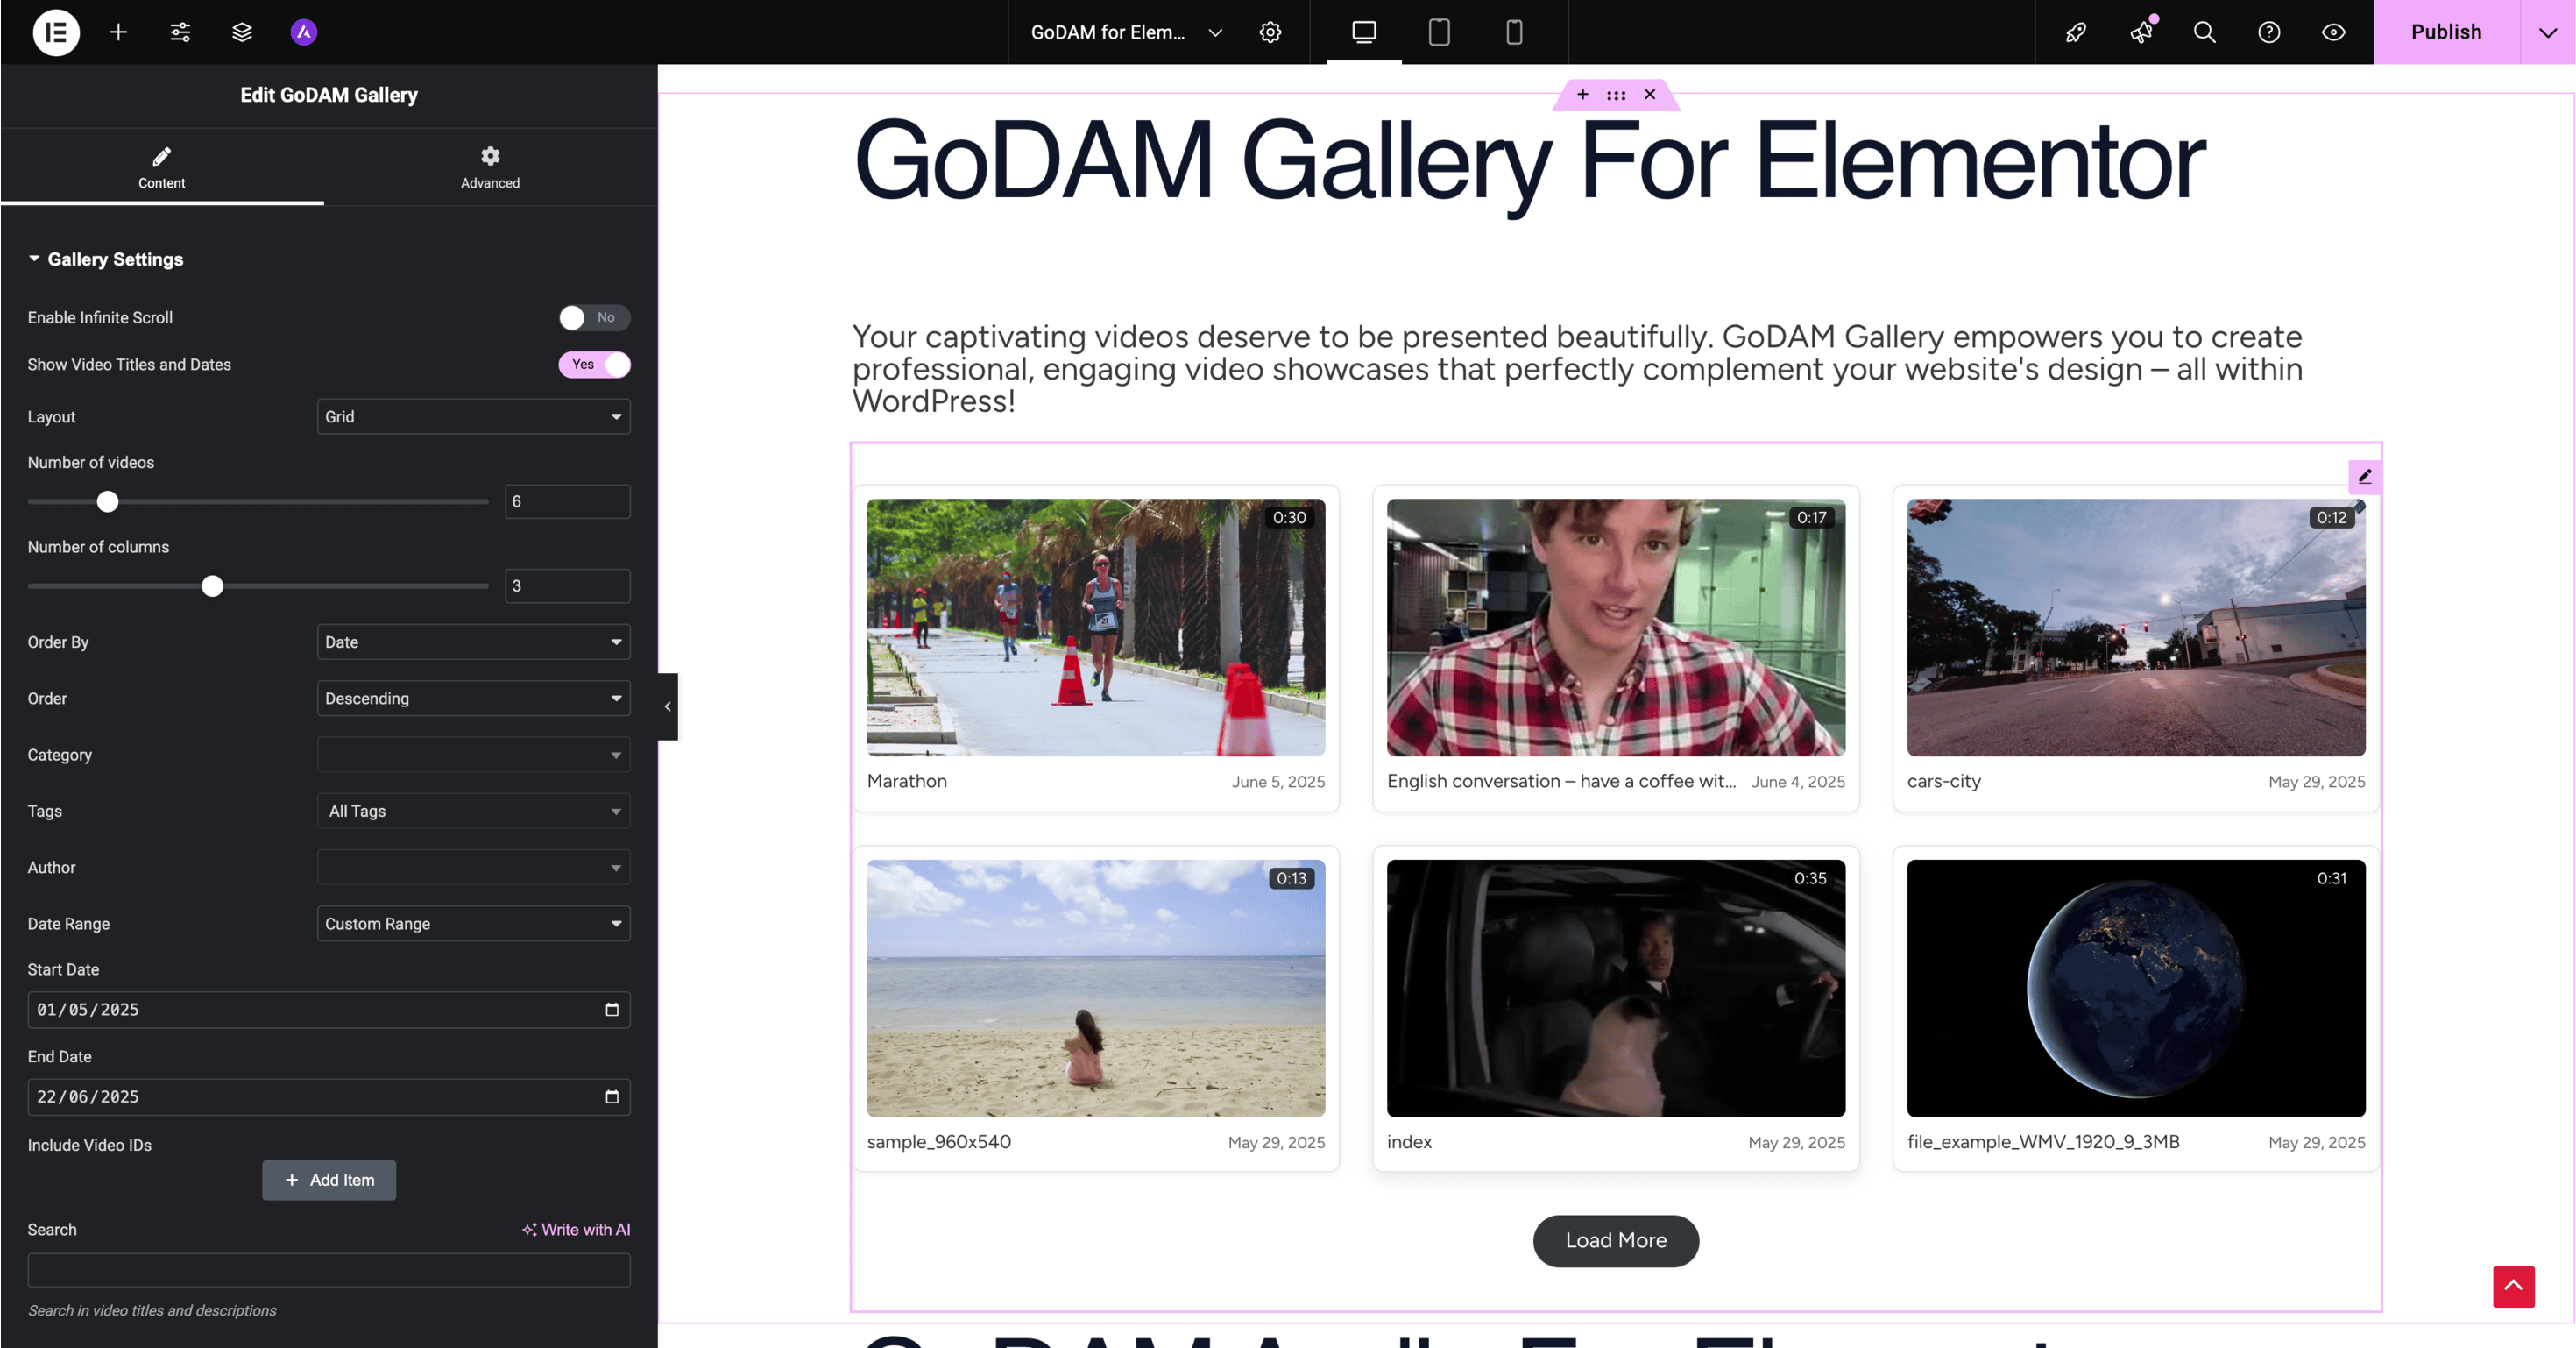Click Add Item for video IDs
Image resolution: width=2576 pixels, height=1348 pixels.
[329, 1179]
